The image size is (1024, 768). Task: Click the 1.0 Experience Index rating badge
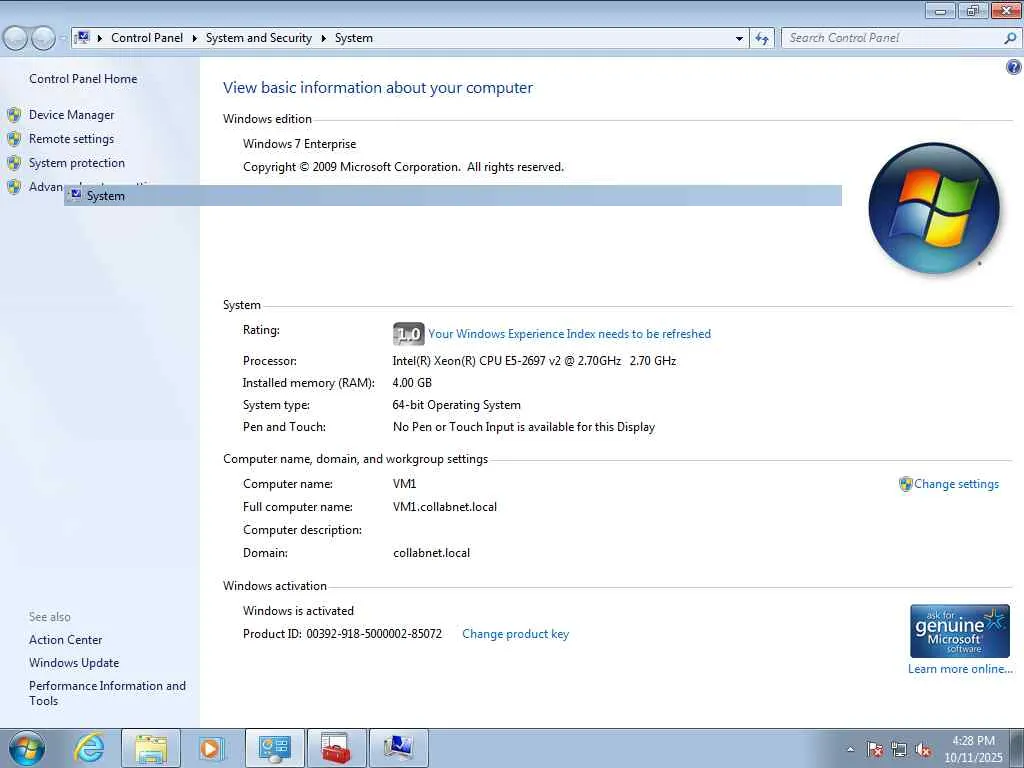click(x=409, y=334)
